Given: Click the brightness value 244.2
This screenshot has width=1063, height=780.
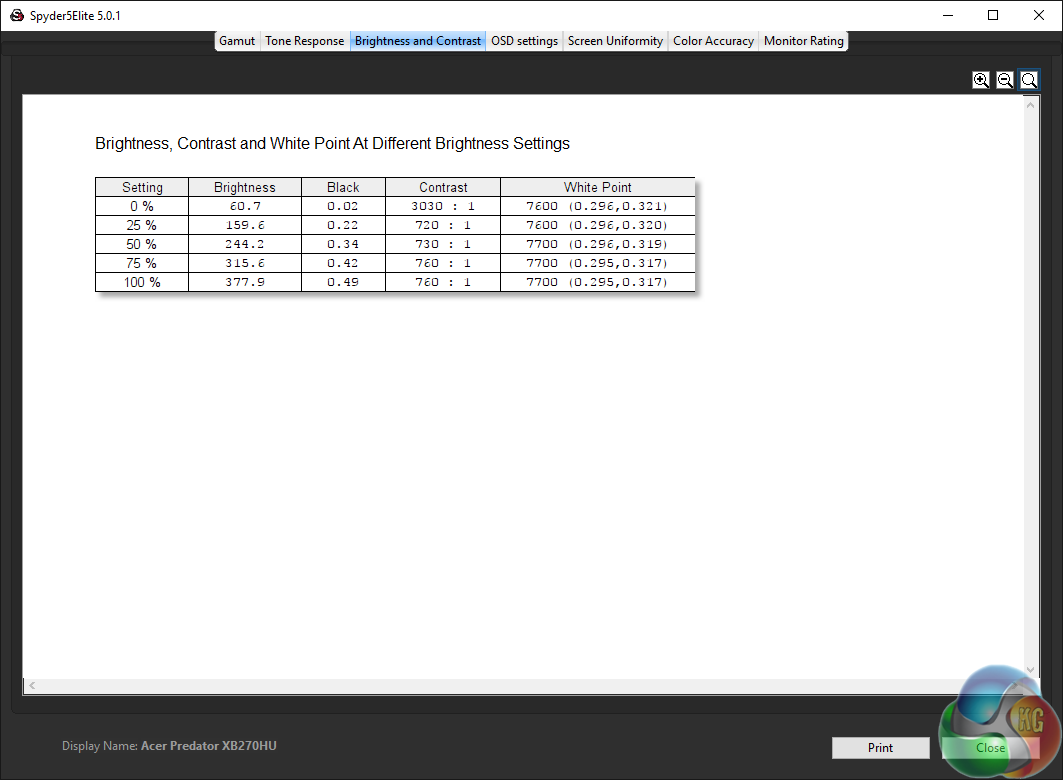Looking at the screenshot, I should (245, 244).
